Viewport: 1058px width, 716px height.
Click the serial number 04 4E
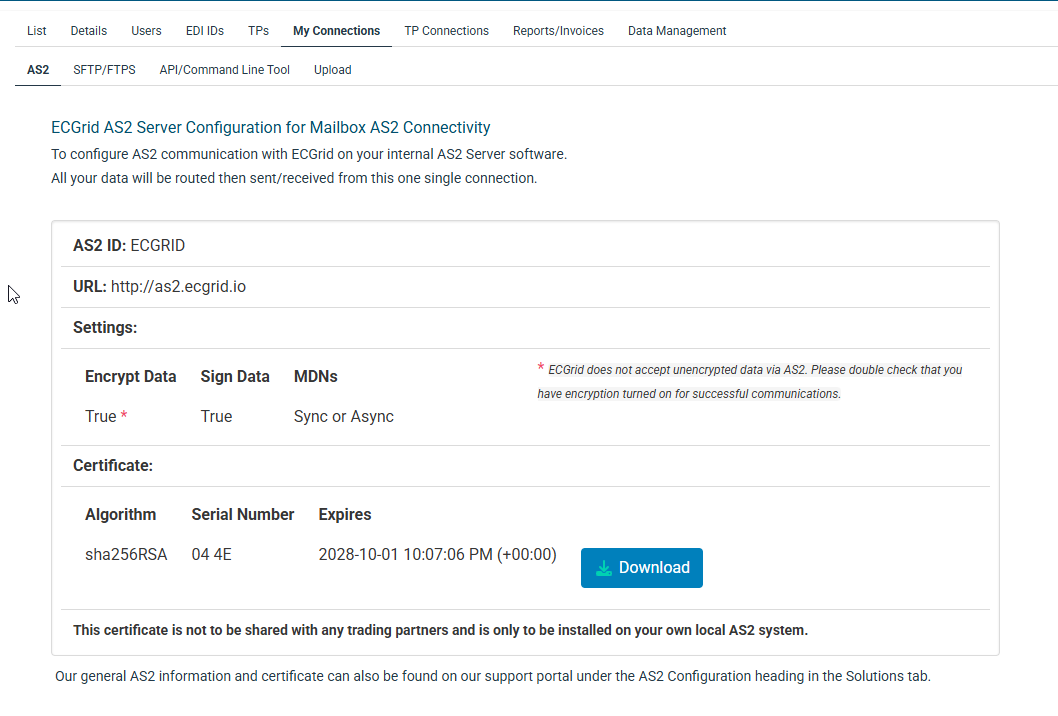(x=211, y=555)
